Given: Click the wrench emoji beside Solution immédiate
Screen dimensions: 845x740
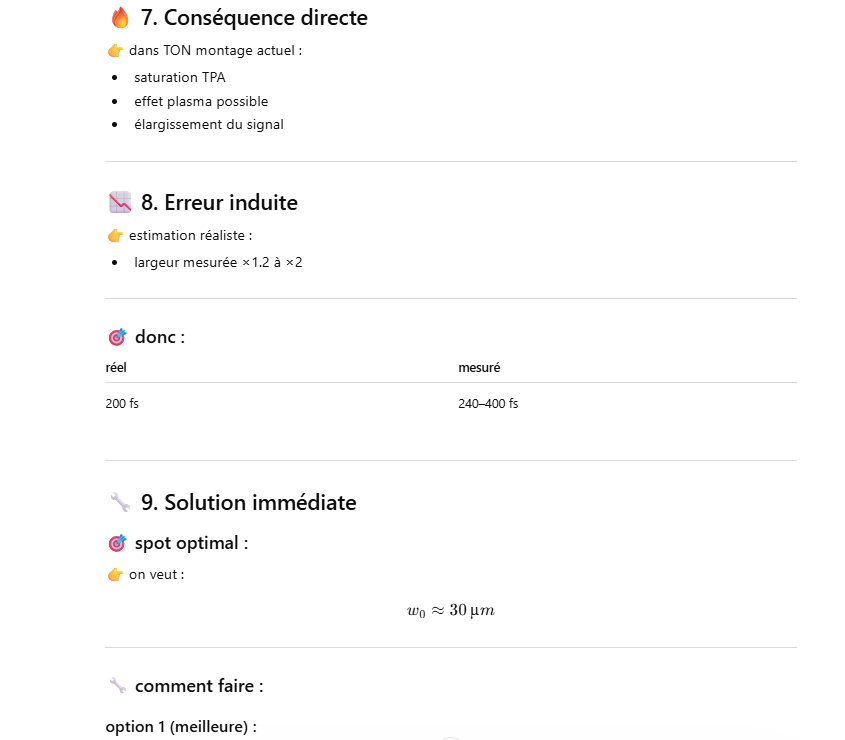Looking at the screenshot, I should (120, 502).
